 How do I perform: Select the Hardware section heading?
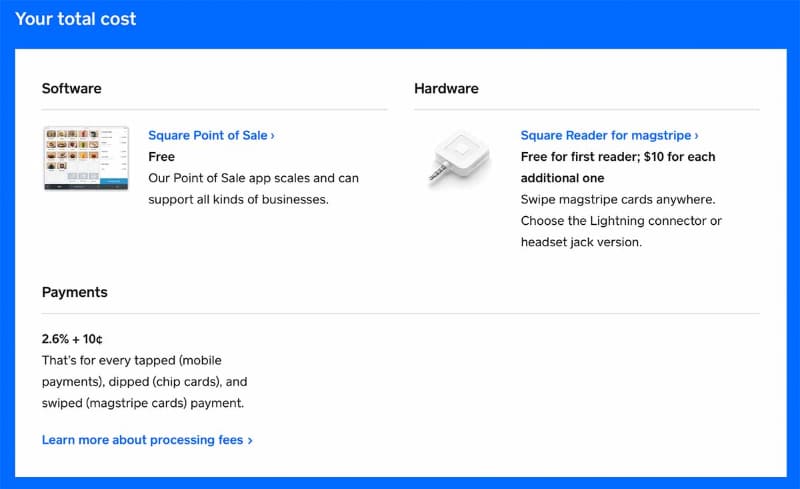click(446, 88)
